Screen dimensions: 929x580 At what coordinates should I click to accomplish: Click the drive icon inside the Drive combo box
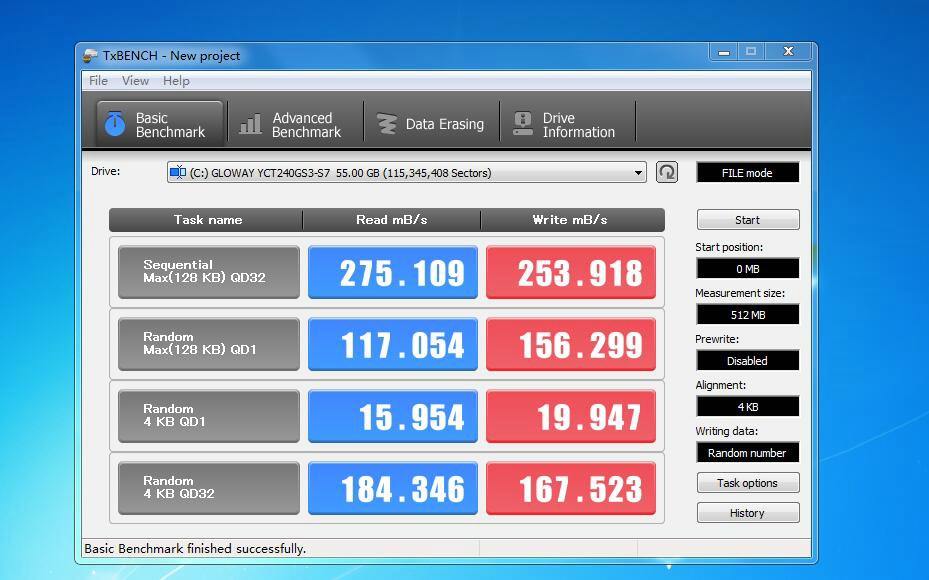click(178, 172)
